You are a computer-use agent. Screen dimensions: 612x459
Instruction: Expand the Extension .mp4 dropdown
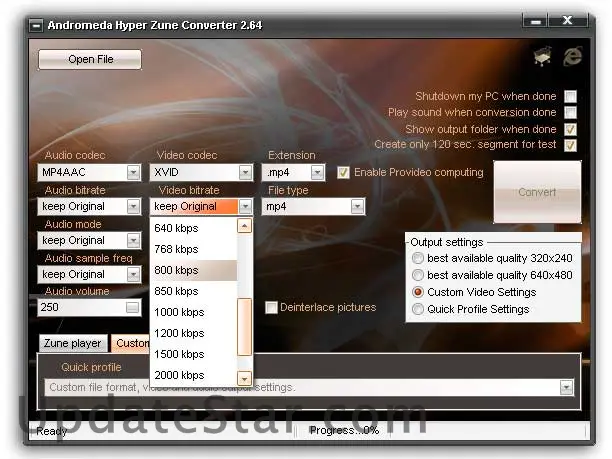[x=318, y=173]
